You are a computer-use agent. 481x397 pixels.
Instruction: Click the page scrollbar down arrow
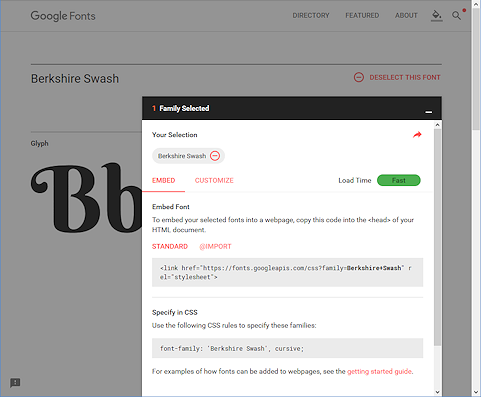click(476, 392)
